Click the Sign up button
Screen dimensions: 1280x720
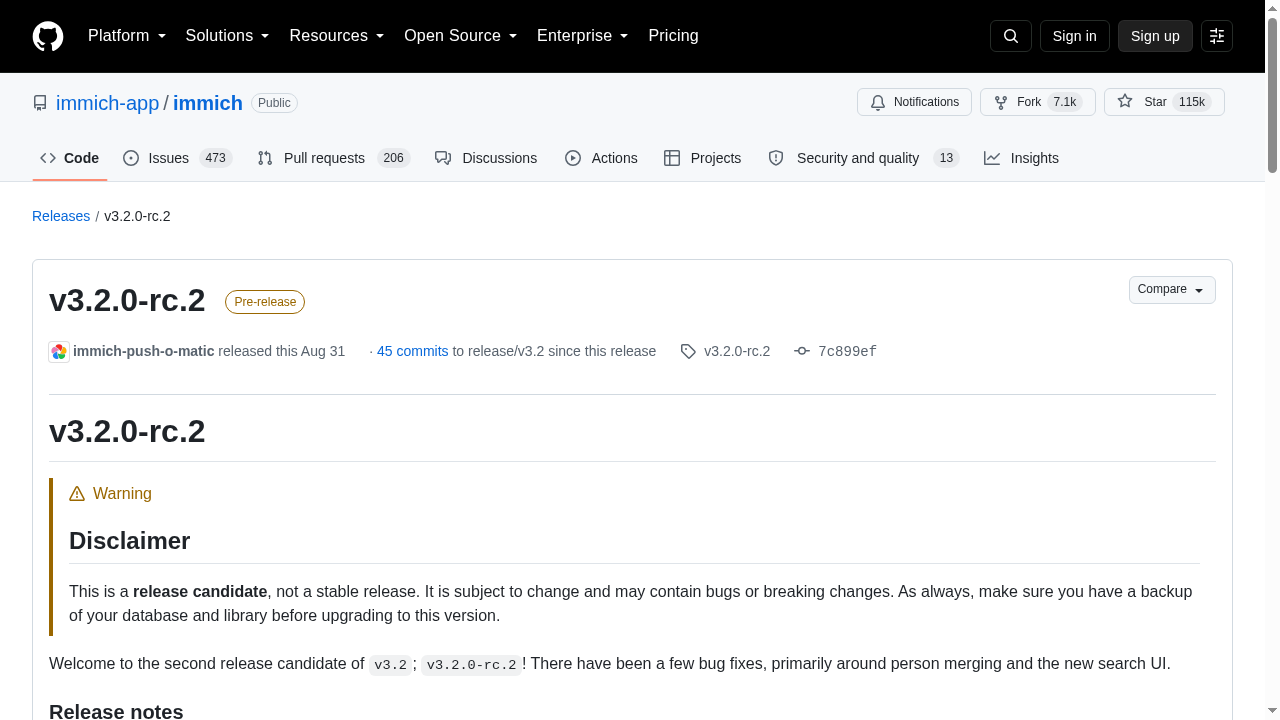(1155, 36)
